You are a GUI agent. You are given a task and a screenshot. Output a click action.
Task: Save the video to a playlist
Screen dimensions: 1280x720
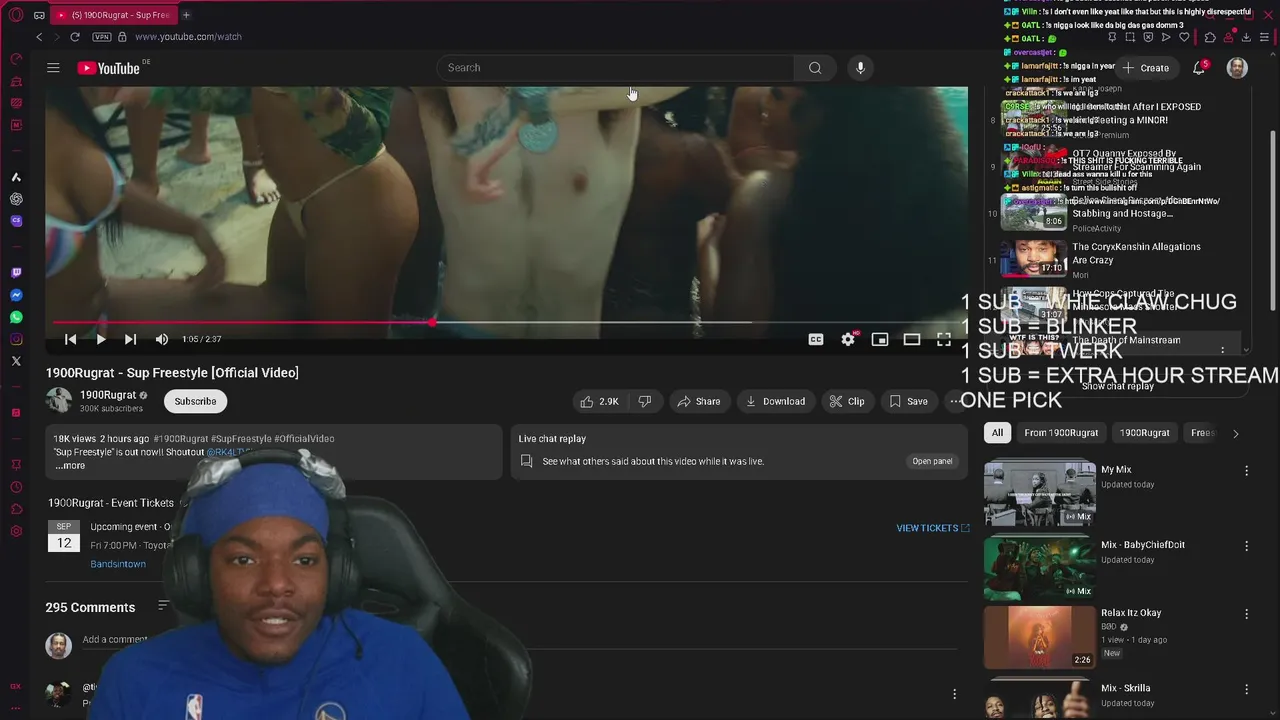pos(908,401)
